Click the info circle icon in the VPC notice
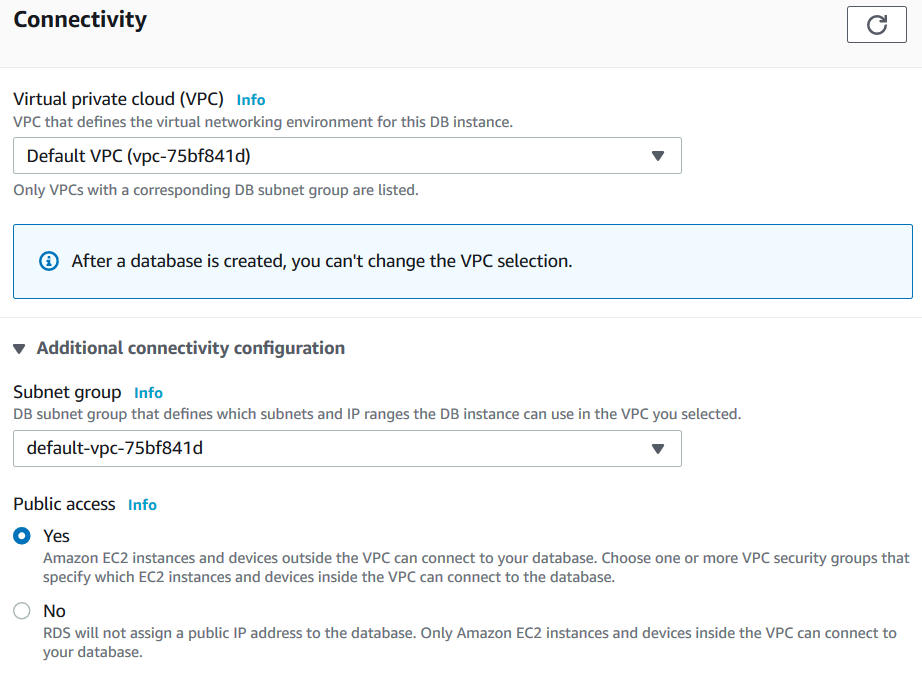 [48, 261]
